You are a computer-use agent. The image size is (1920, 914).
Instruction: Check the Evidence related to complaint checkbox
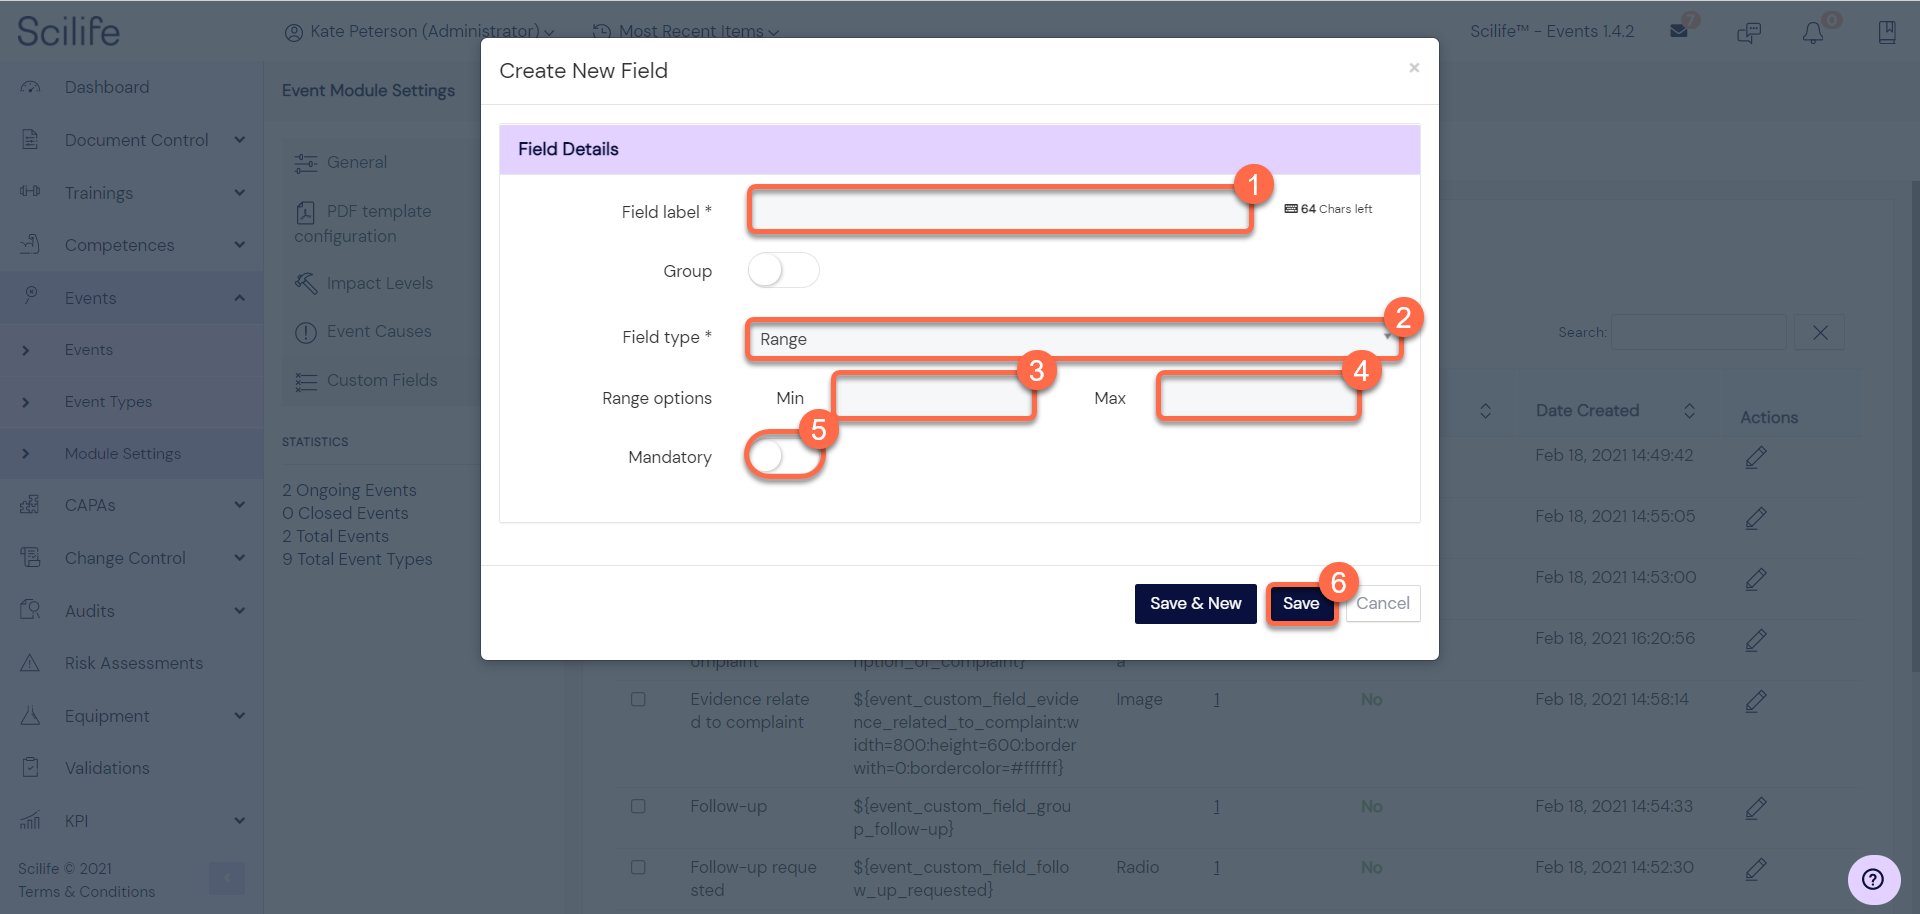[x=638, y=699]
